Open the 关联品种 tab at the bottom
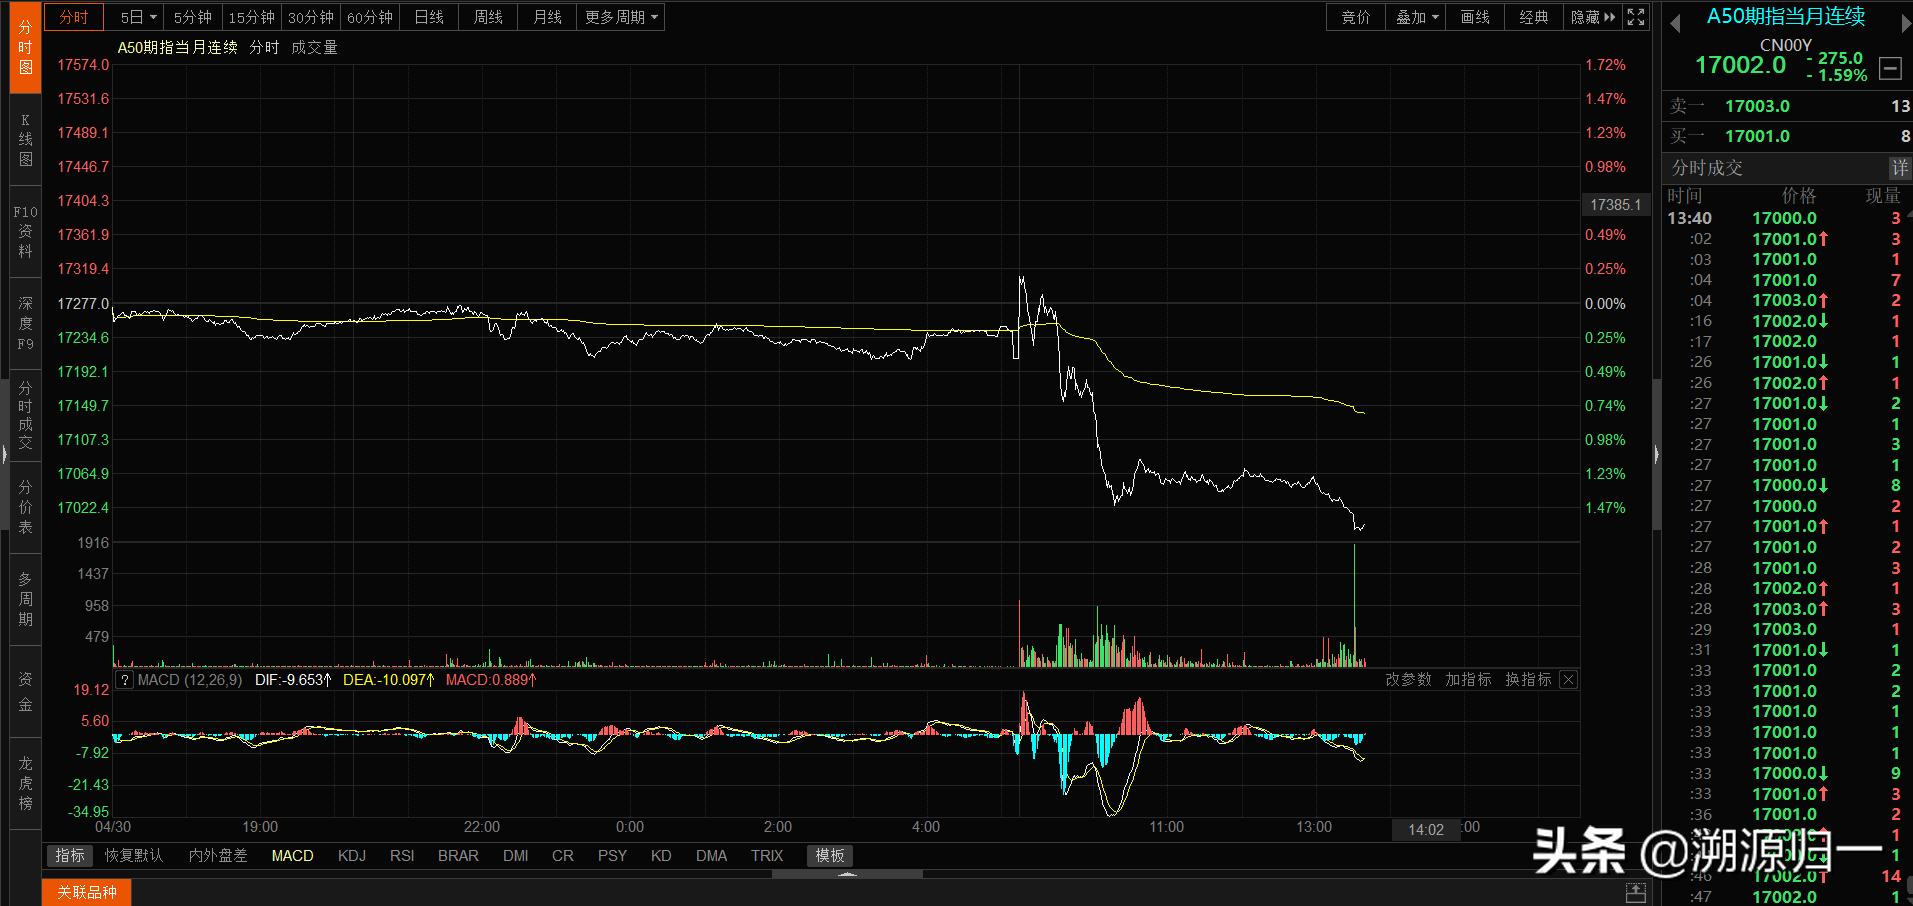1913x906 pixels. (x=87, y=892)
